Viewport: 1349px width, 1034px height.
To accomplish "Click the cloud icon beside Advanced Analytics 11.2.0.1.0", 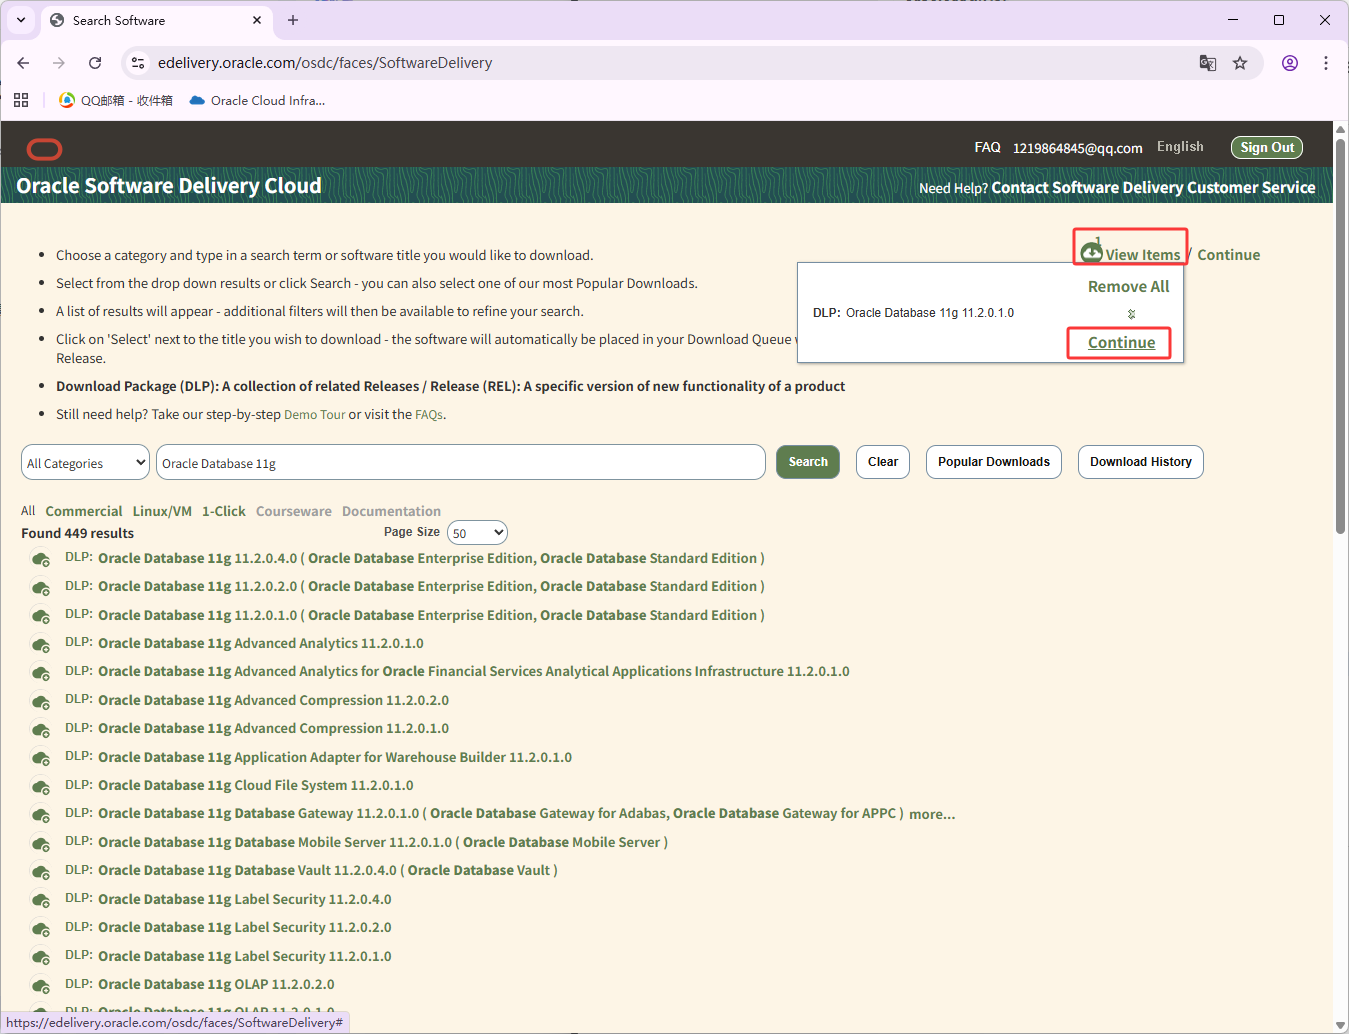I will coord(41,644).
